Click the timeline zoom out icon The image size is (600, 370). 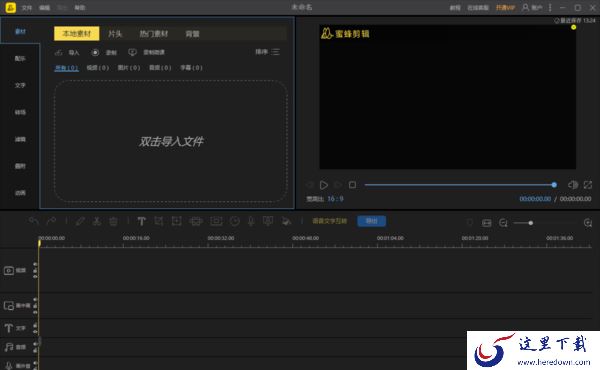(x=503, y=223)
